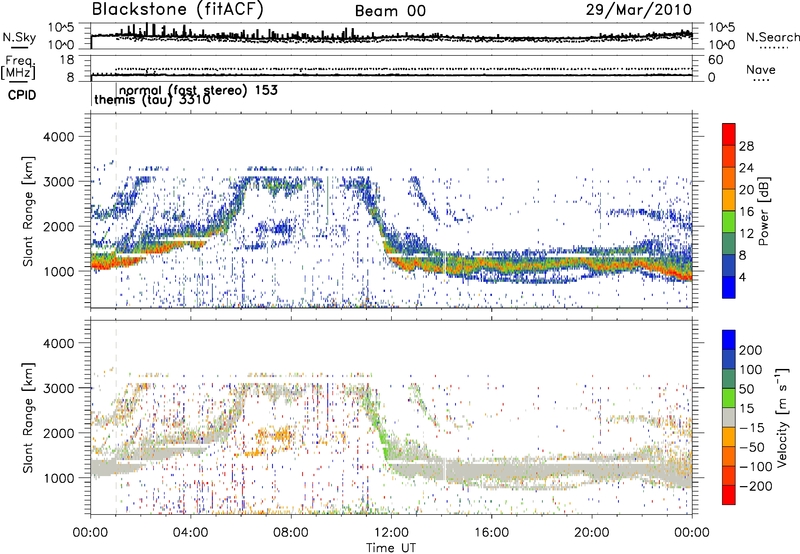Click the 'N.Sky' legend label
Image resolution: width=800 pixels, height=554 pixels.
click(x=19, y=37)
